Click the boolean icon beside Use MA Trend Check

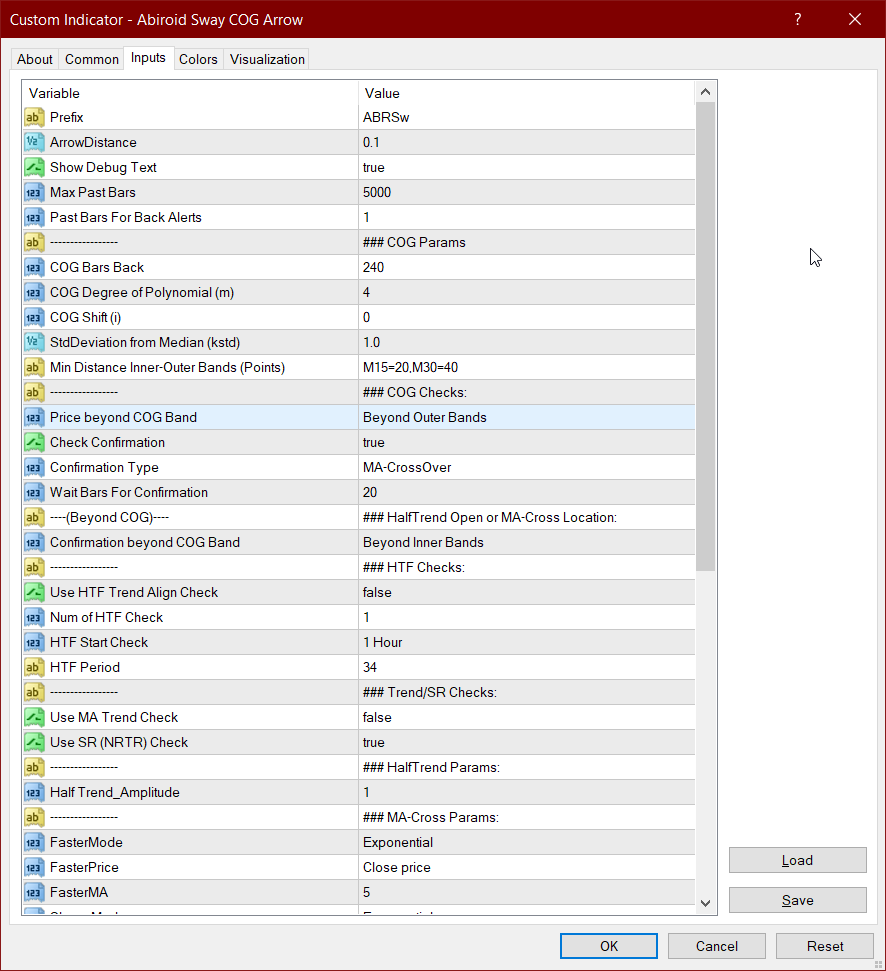[x=34, y=718]
